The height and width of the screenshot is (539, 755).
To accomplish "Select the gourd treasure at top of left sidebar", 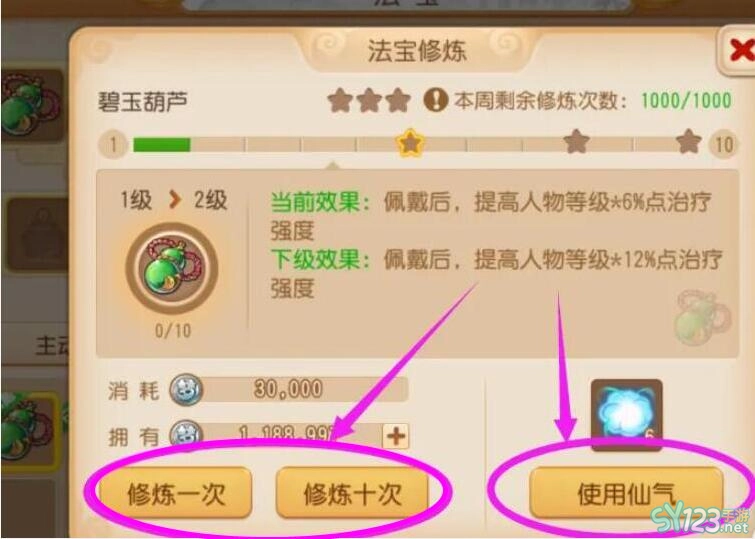I will 31,106.
